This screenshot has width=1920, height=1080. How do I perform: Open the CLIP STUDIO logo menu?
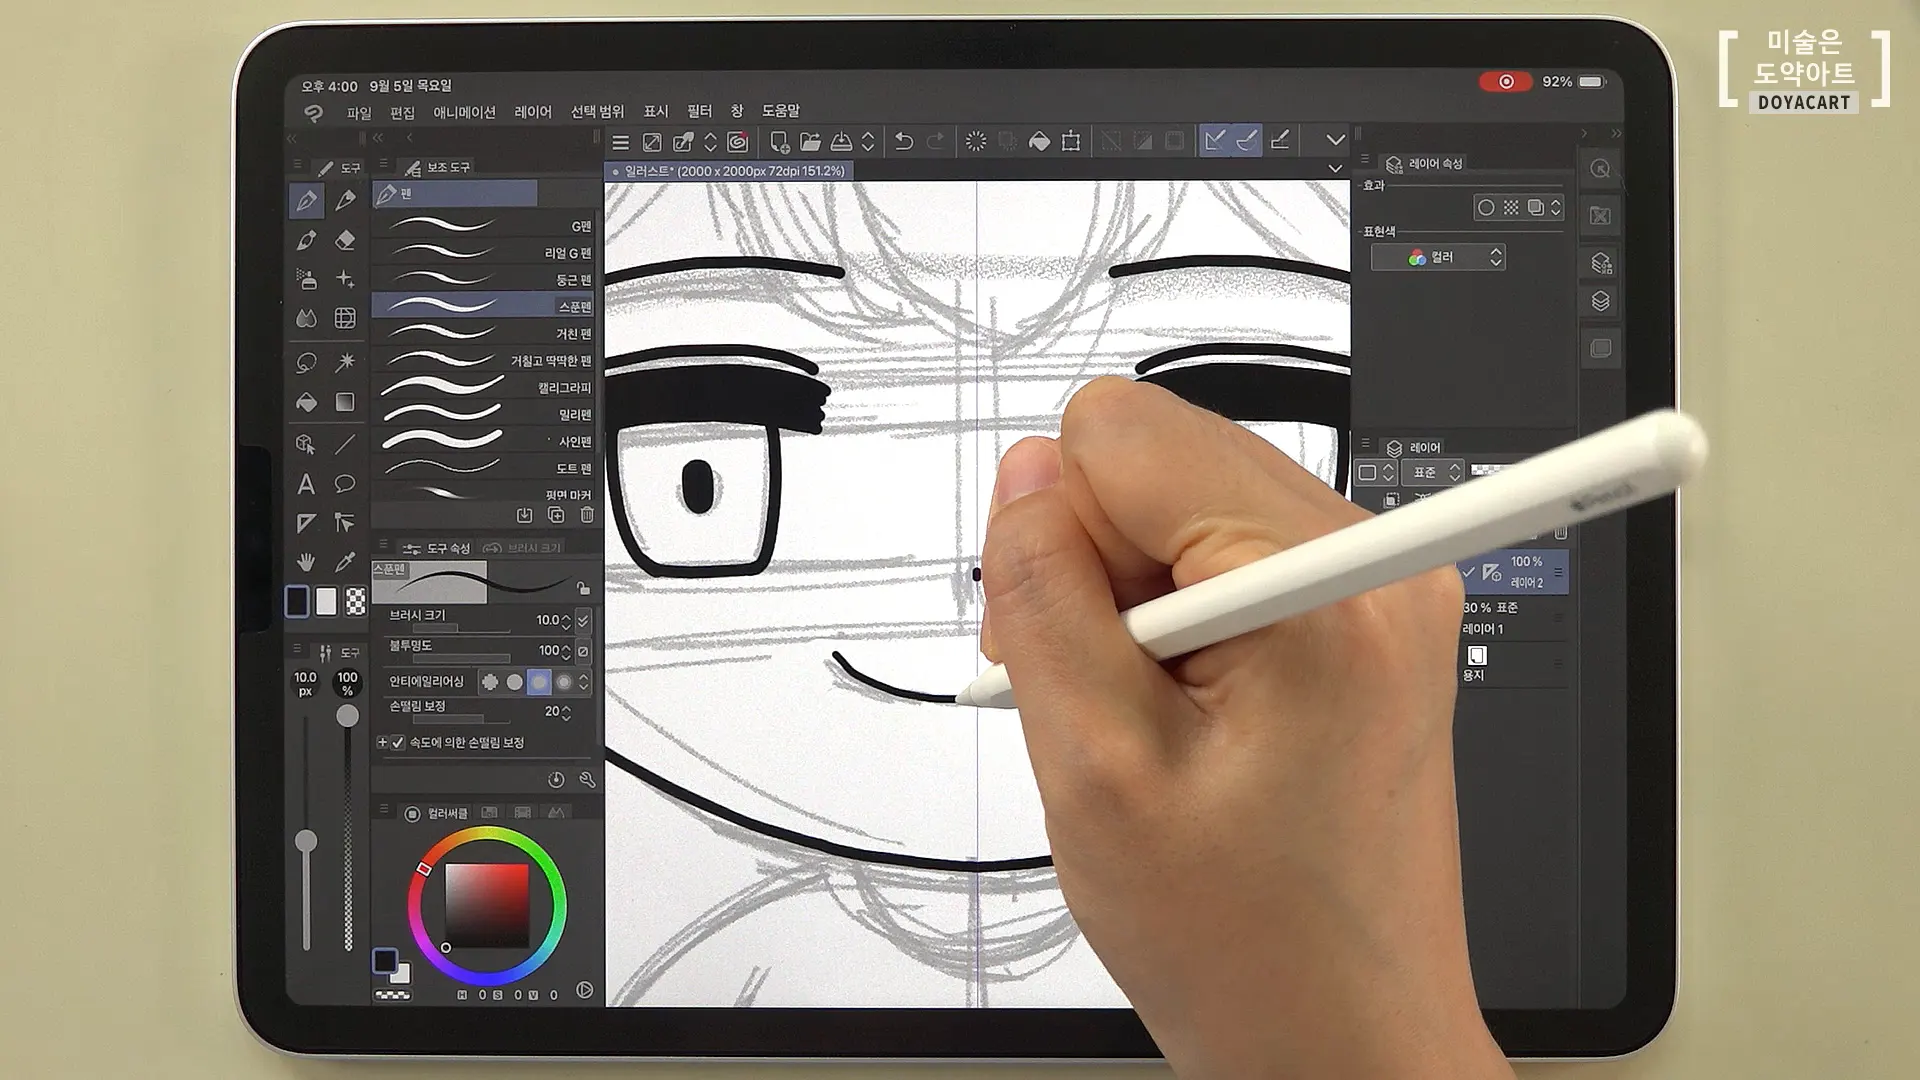(313, 112)
